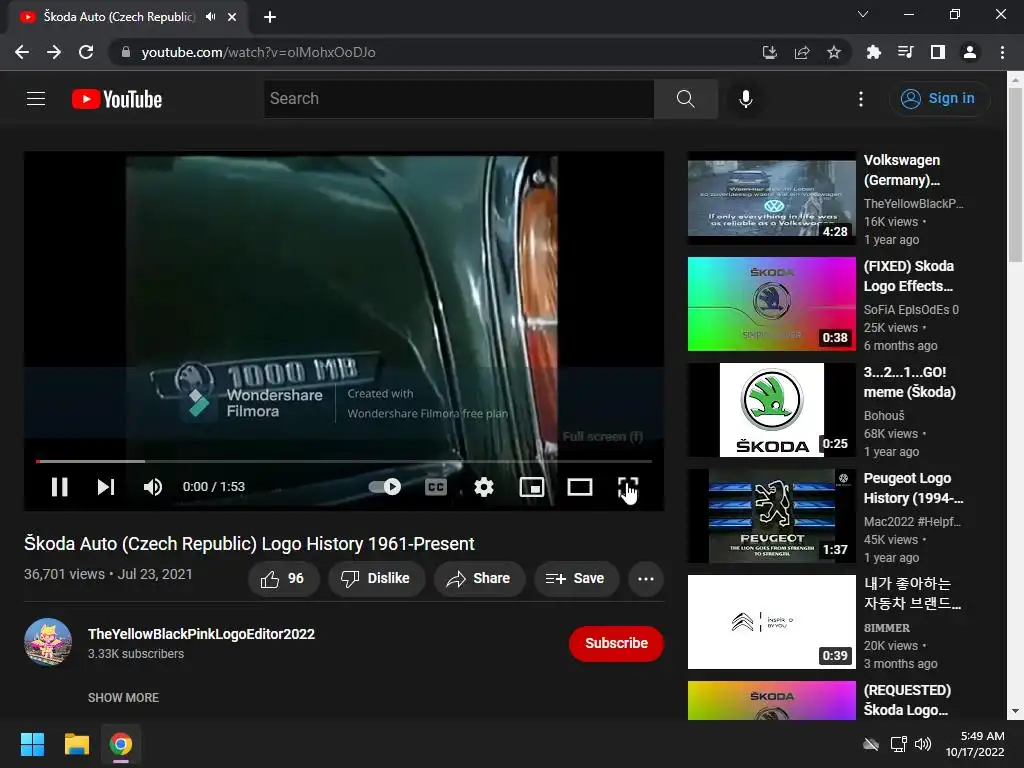Open the YouTube hamburger guide menu
1024x768 pixels.
pyautogui.click(x=36, y=99)
